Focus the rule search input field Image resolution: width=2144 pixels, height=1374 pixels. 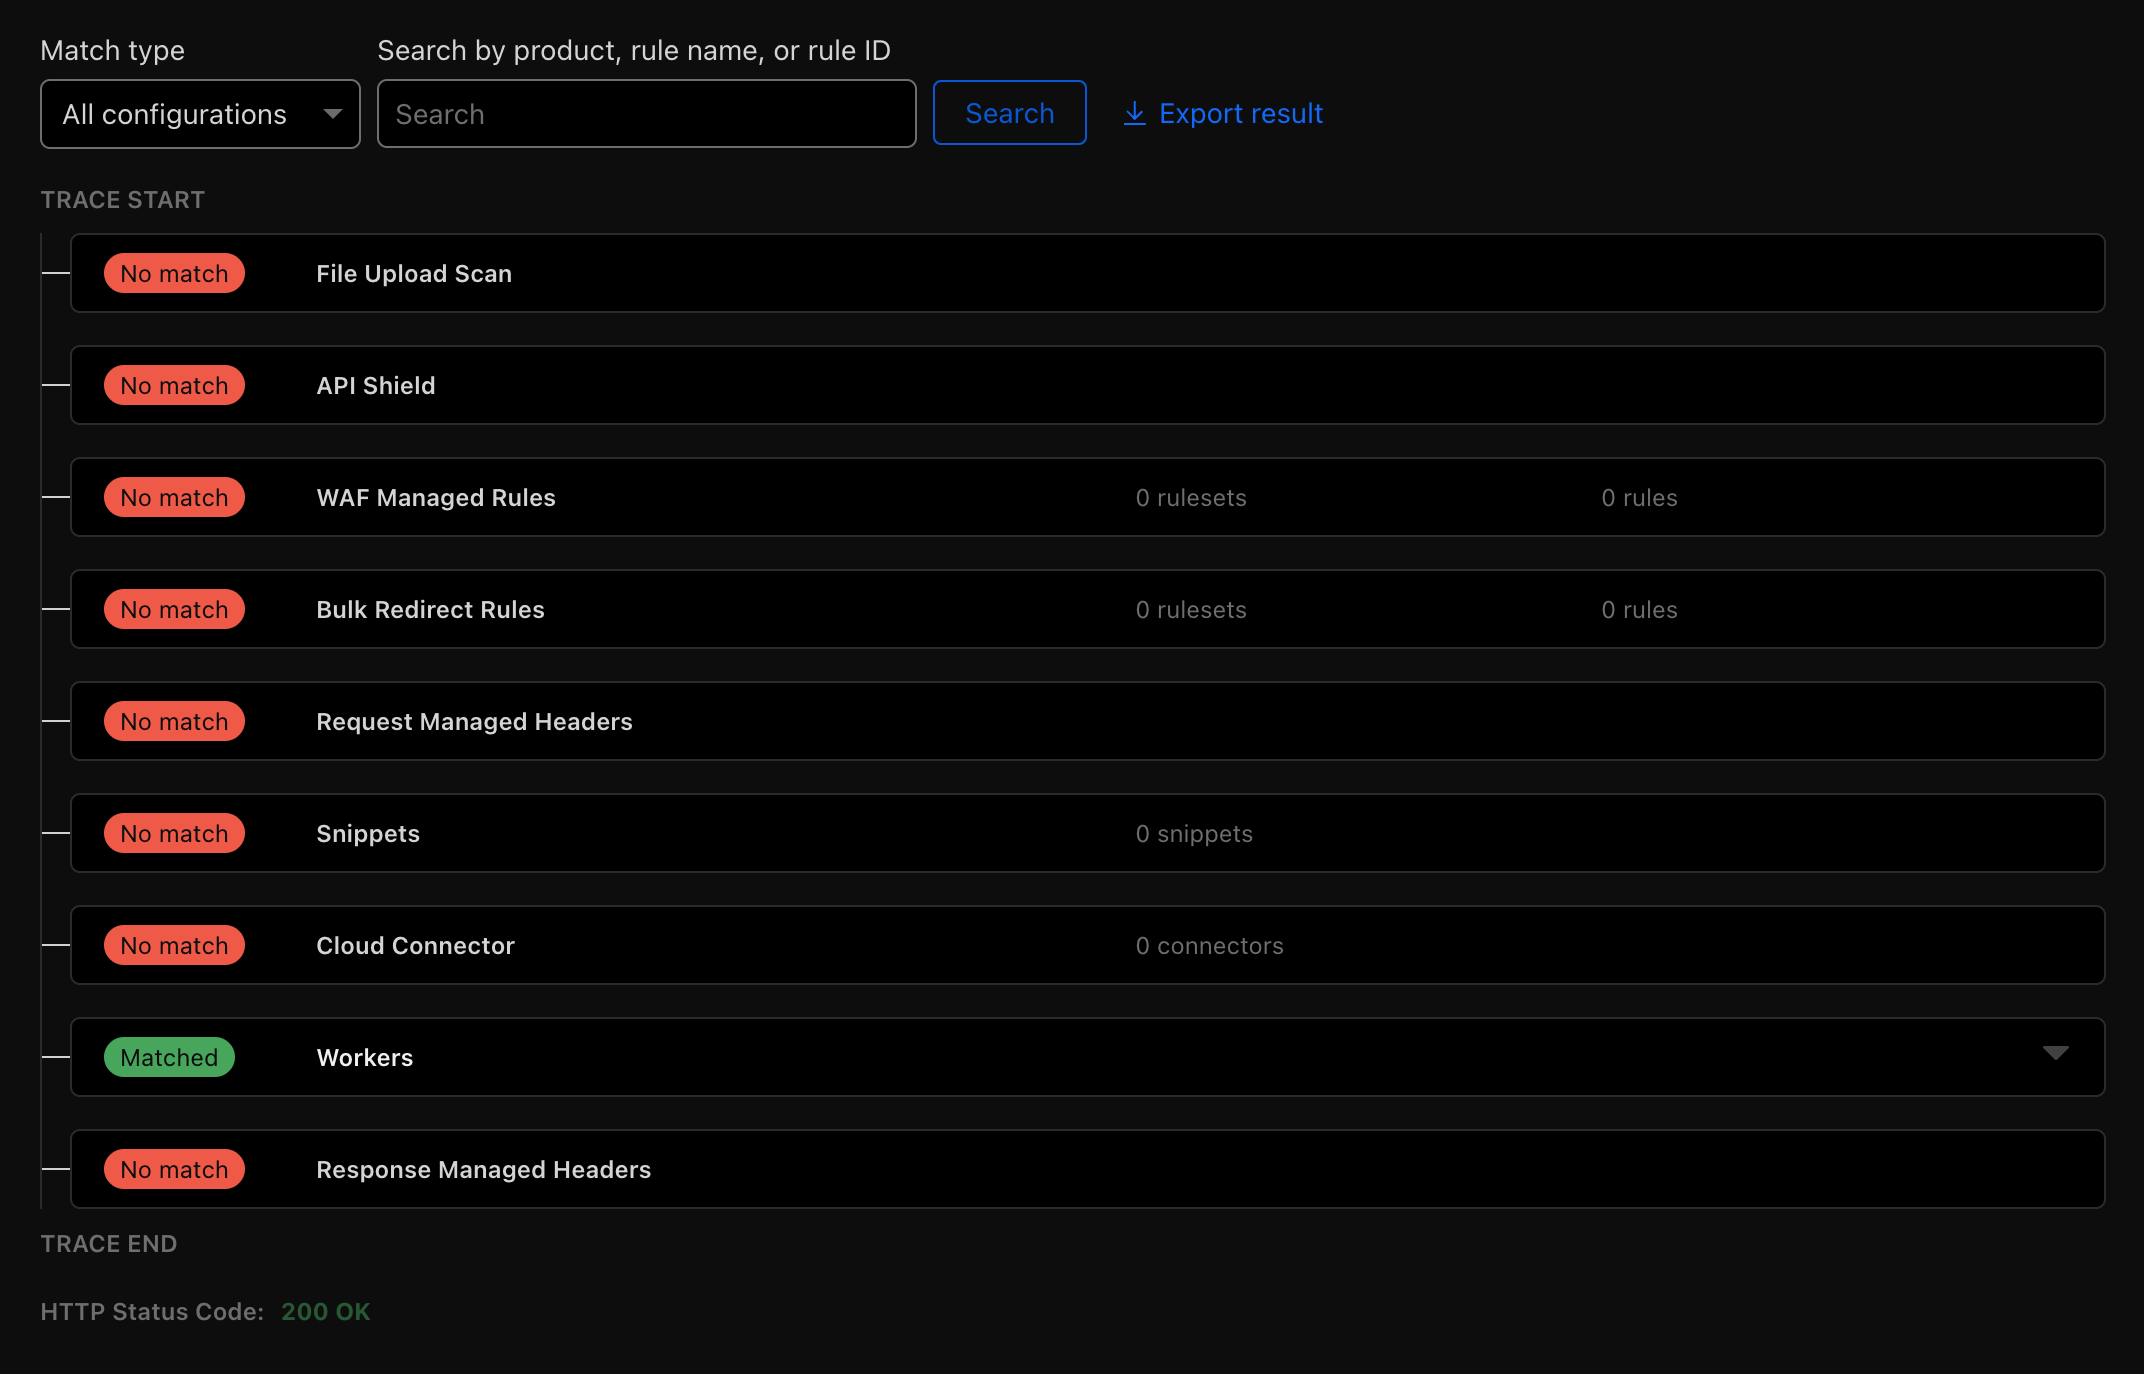click(x=646, y=114)
